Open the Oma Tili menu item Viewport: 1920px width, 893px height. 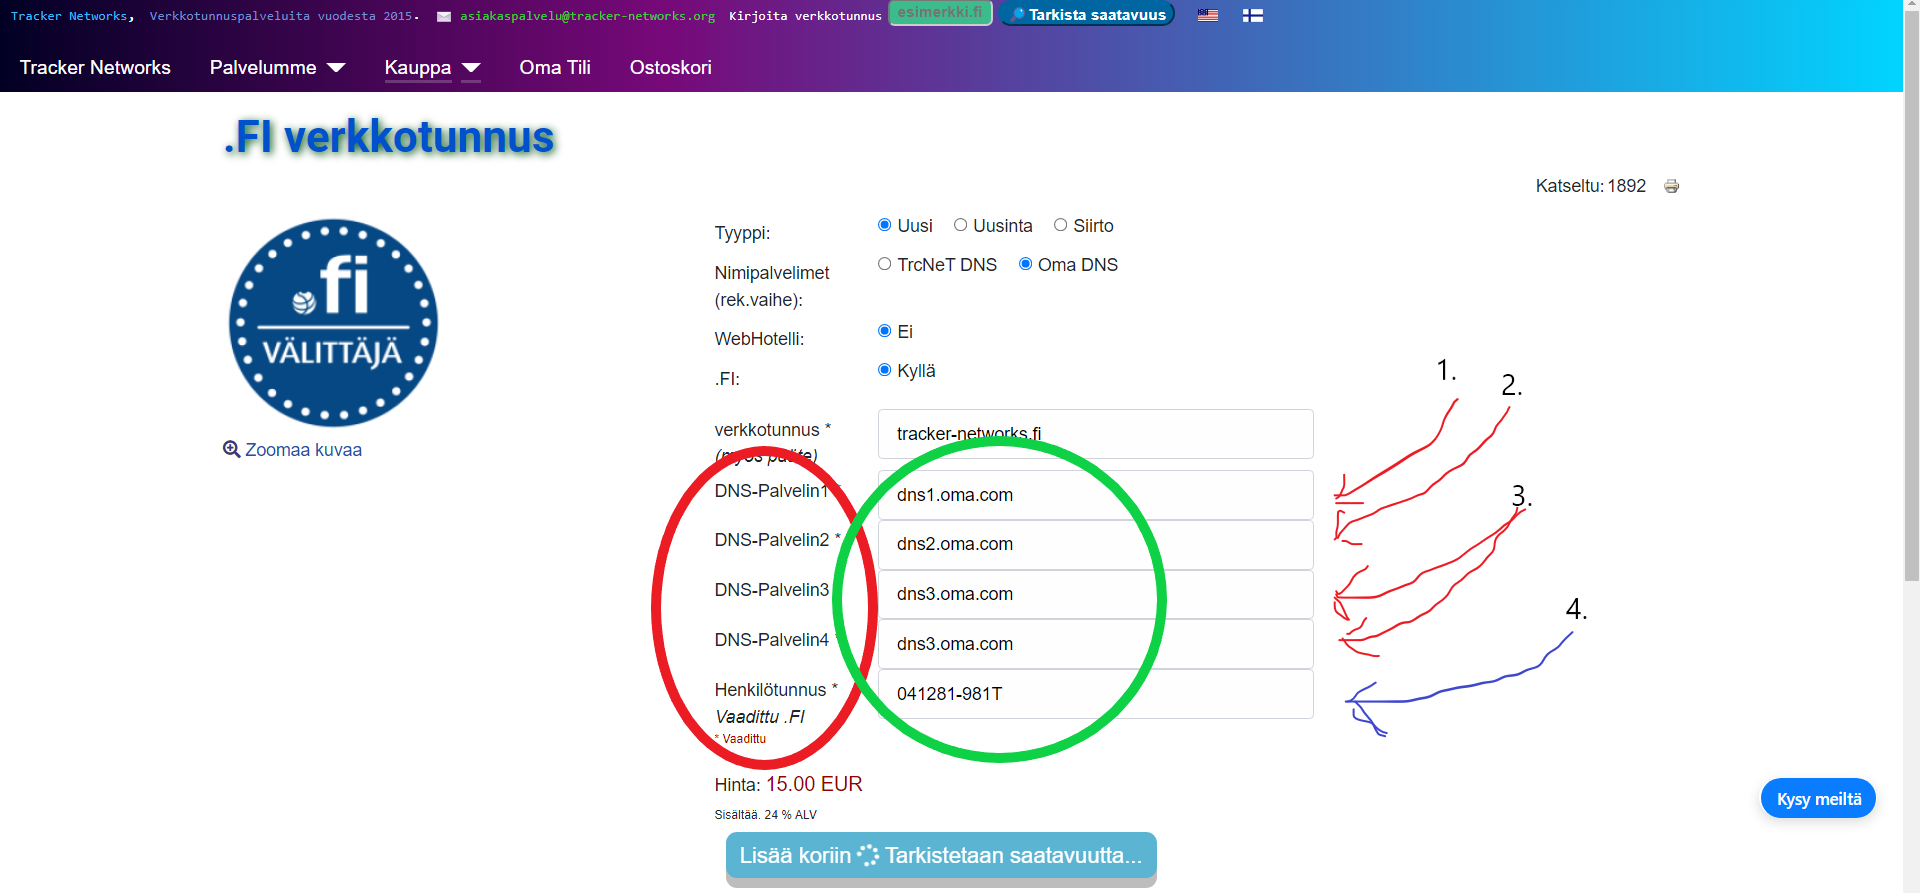click(x=555, y=67)
